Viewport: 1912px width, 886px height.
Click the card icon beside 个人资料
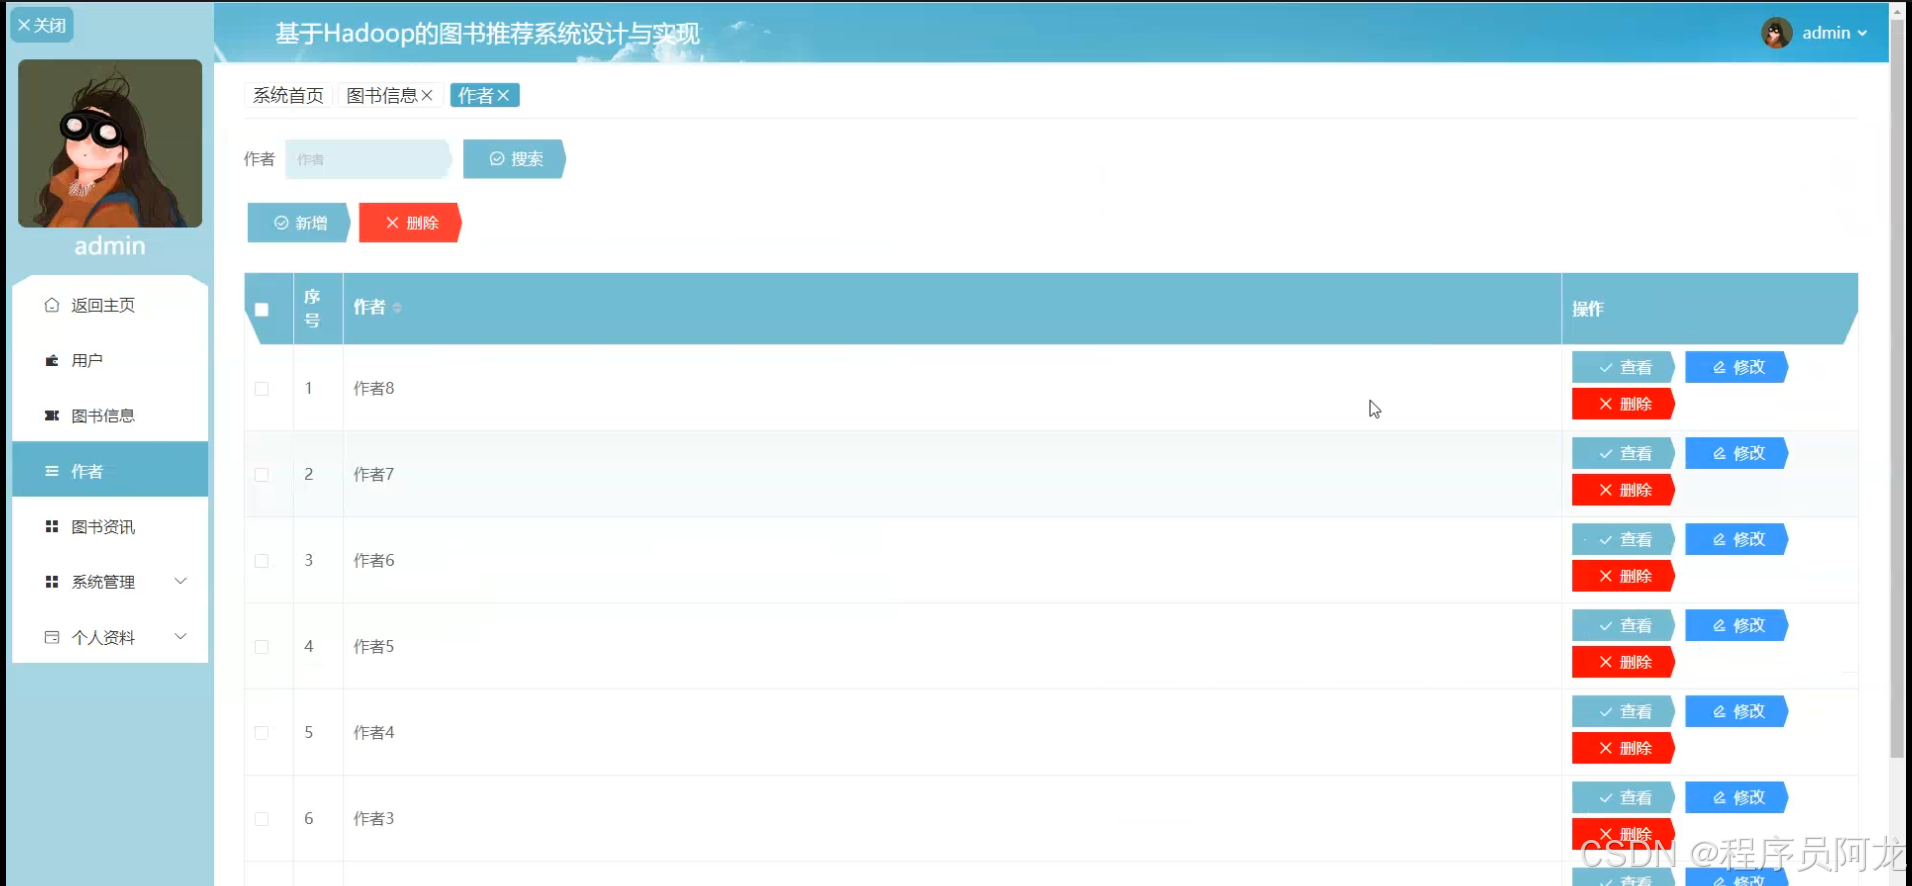(x=52, y=636)
